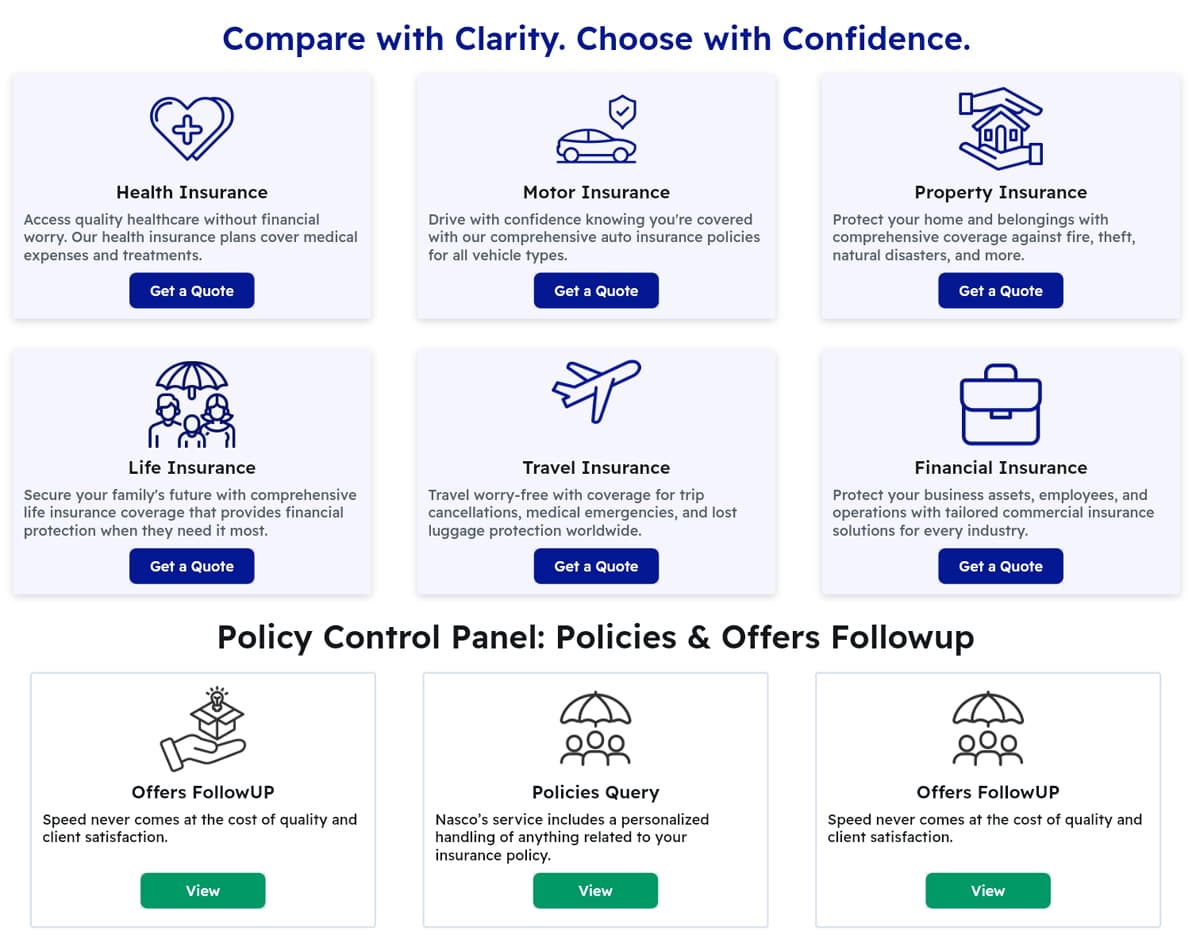Click the Travel Insurance airplane icon
Viewport: 1200px width, 935px height.
click(x=597, y=390)
